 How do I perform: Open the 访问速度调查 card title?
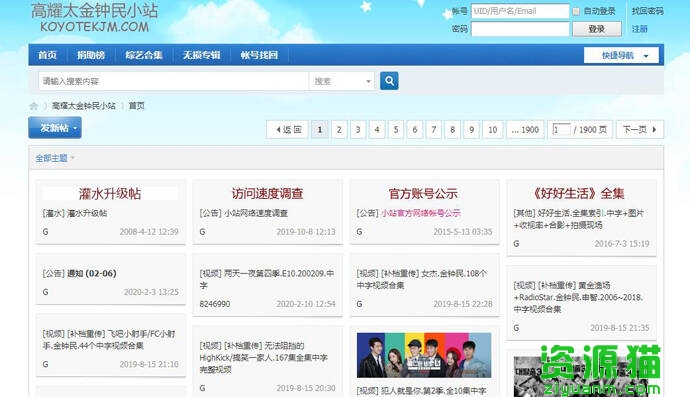tap(268, 194)
